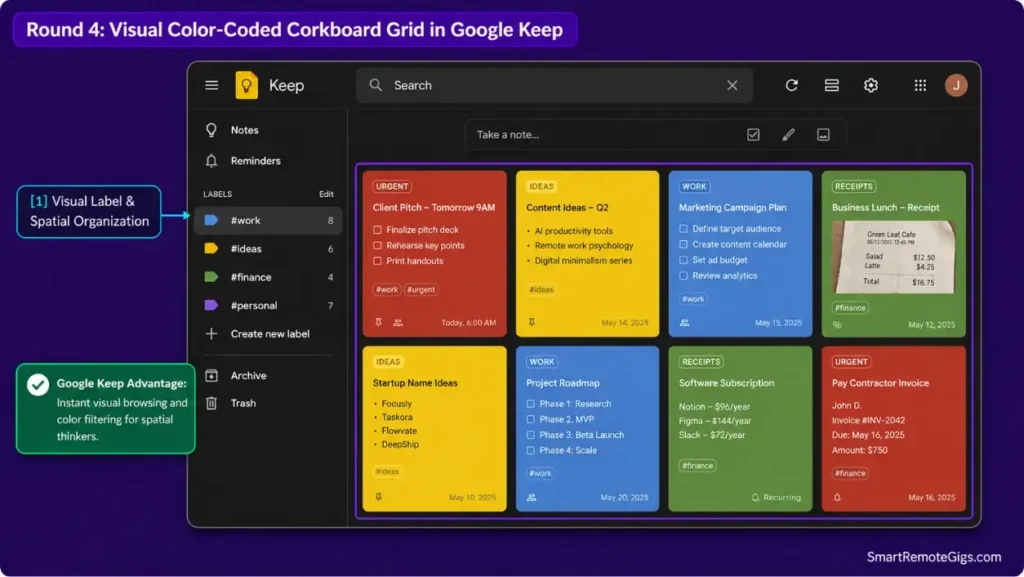Pin icon on Content Ideas – Q2 note
Screen dimensions: 1024x577
click(532, 322)
